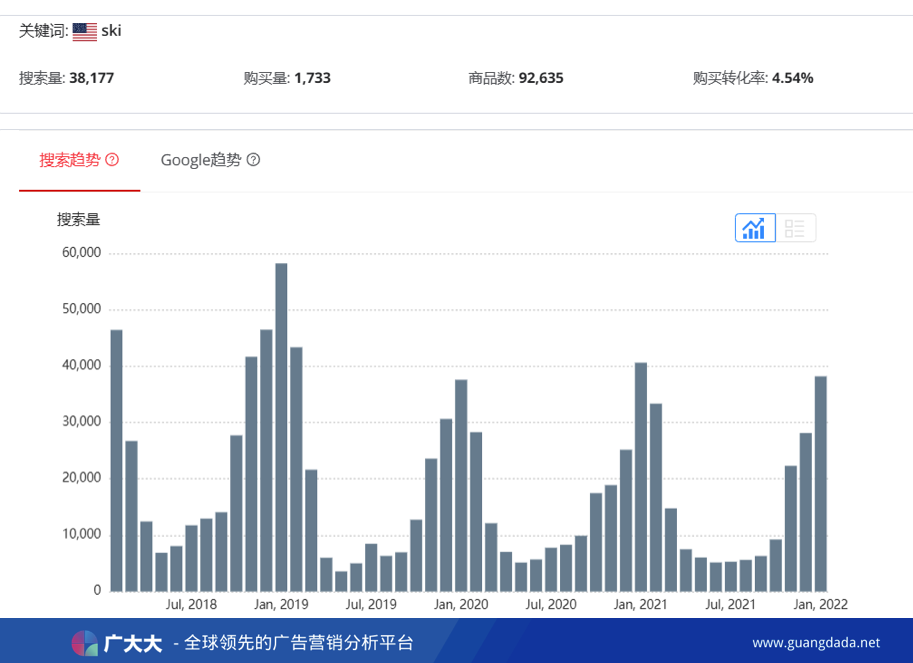
Task: Select the leftmost bar in the chart
Action: click(116, 460)
